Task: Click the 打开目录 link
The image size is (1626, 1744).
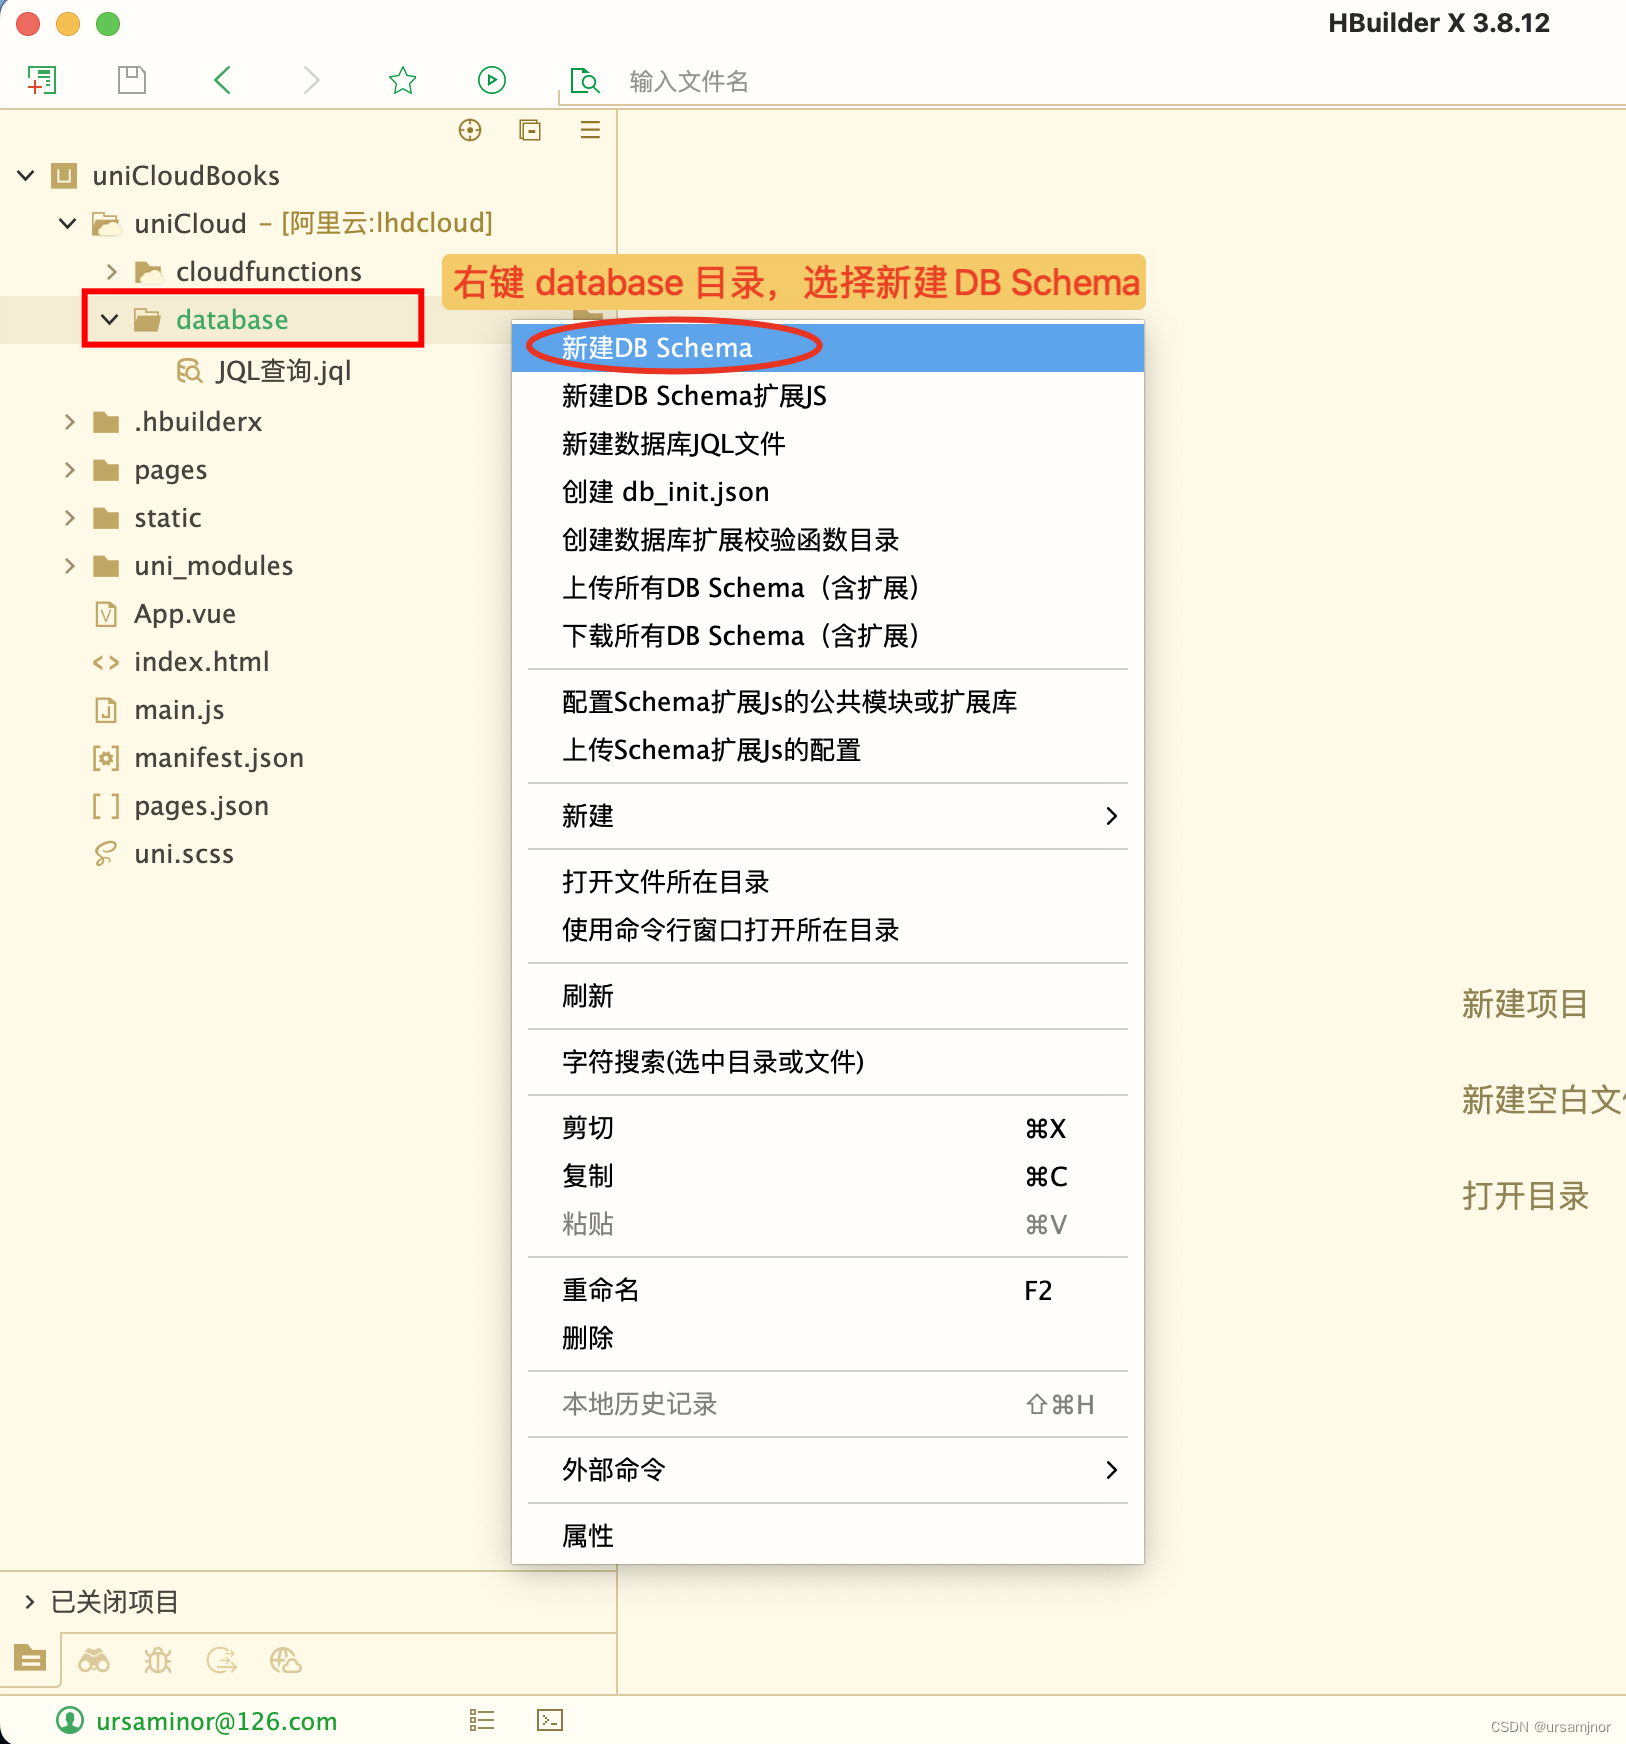Action: click(x=1525, y=1196)
